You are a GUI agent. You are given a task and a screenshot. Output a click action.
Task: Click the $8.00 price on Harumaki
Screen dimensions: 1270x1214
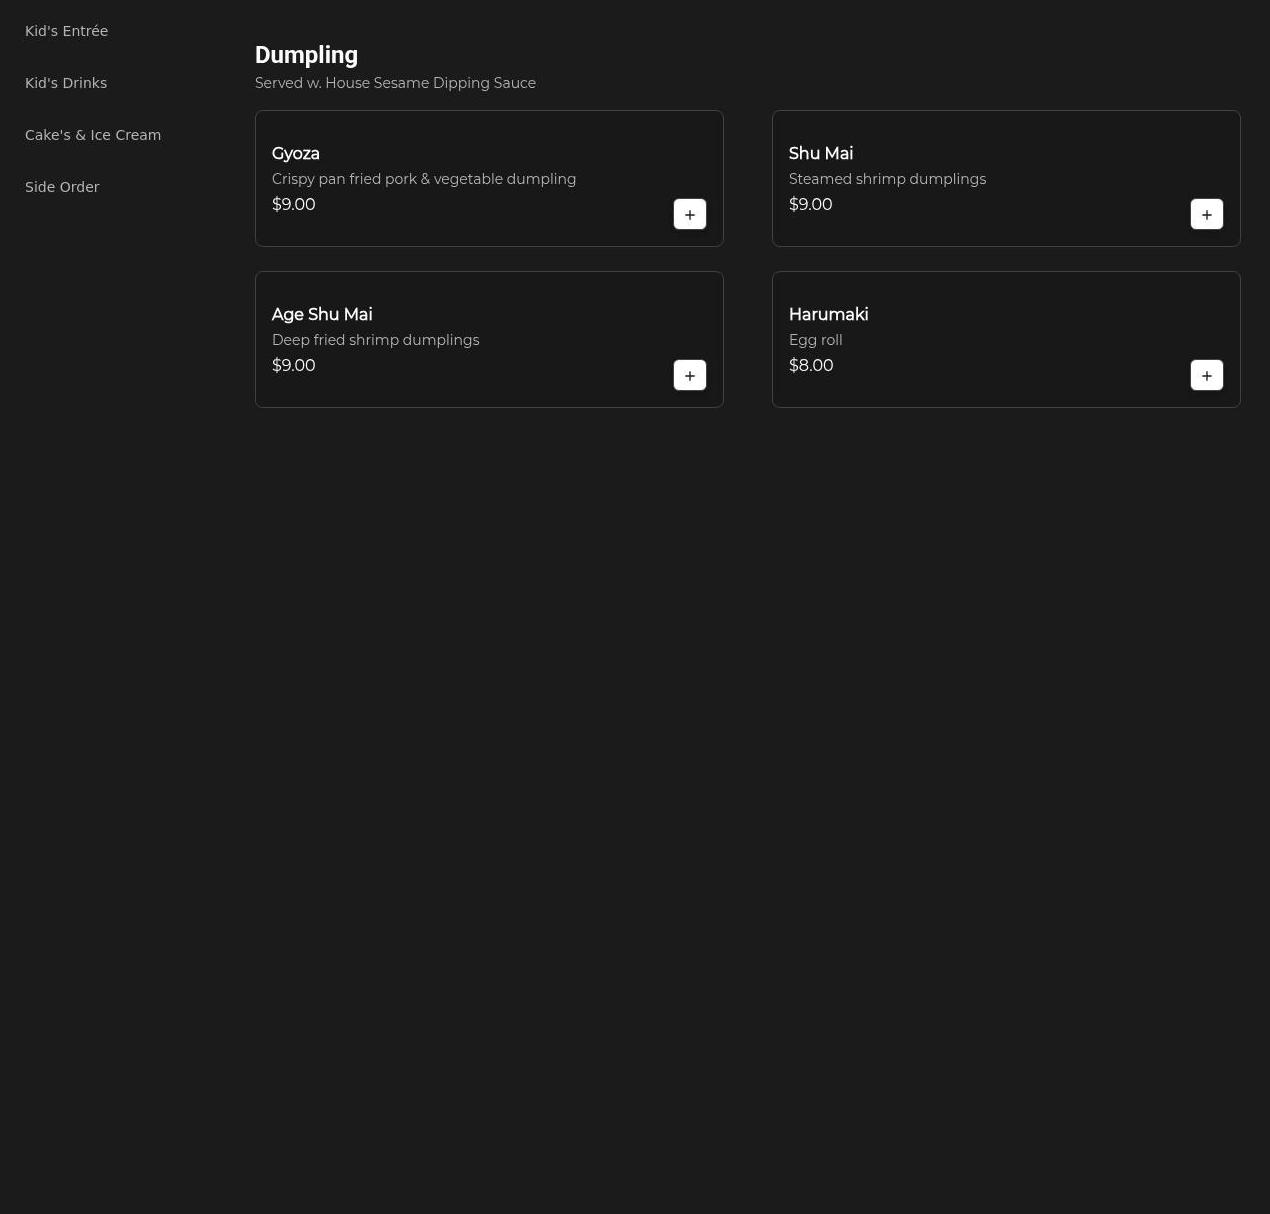[811, 365]
